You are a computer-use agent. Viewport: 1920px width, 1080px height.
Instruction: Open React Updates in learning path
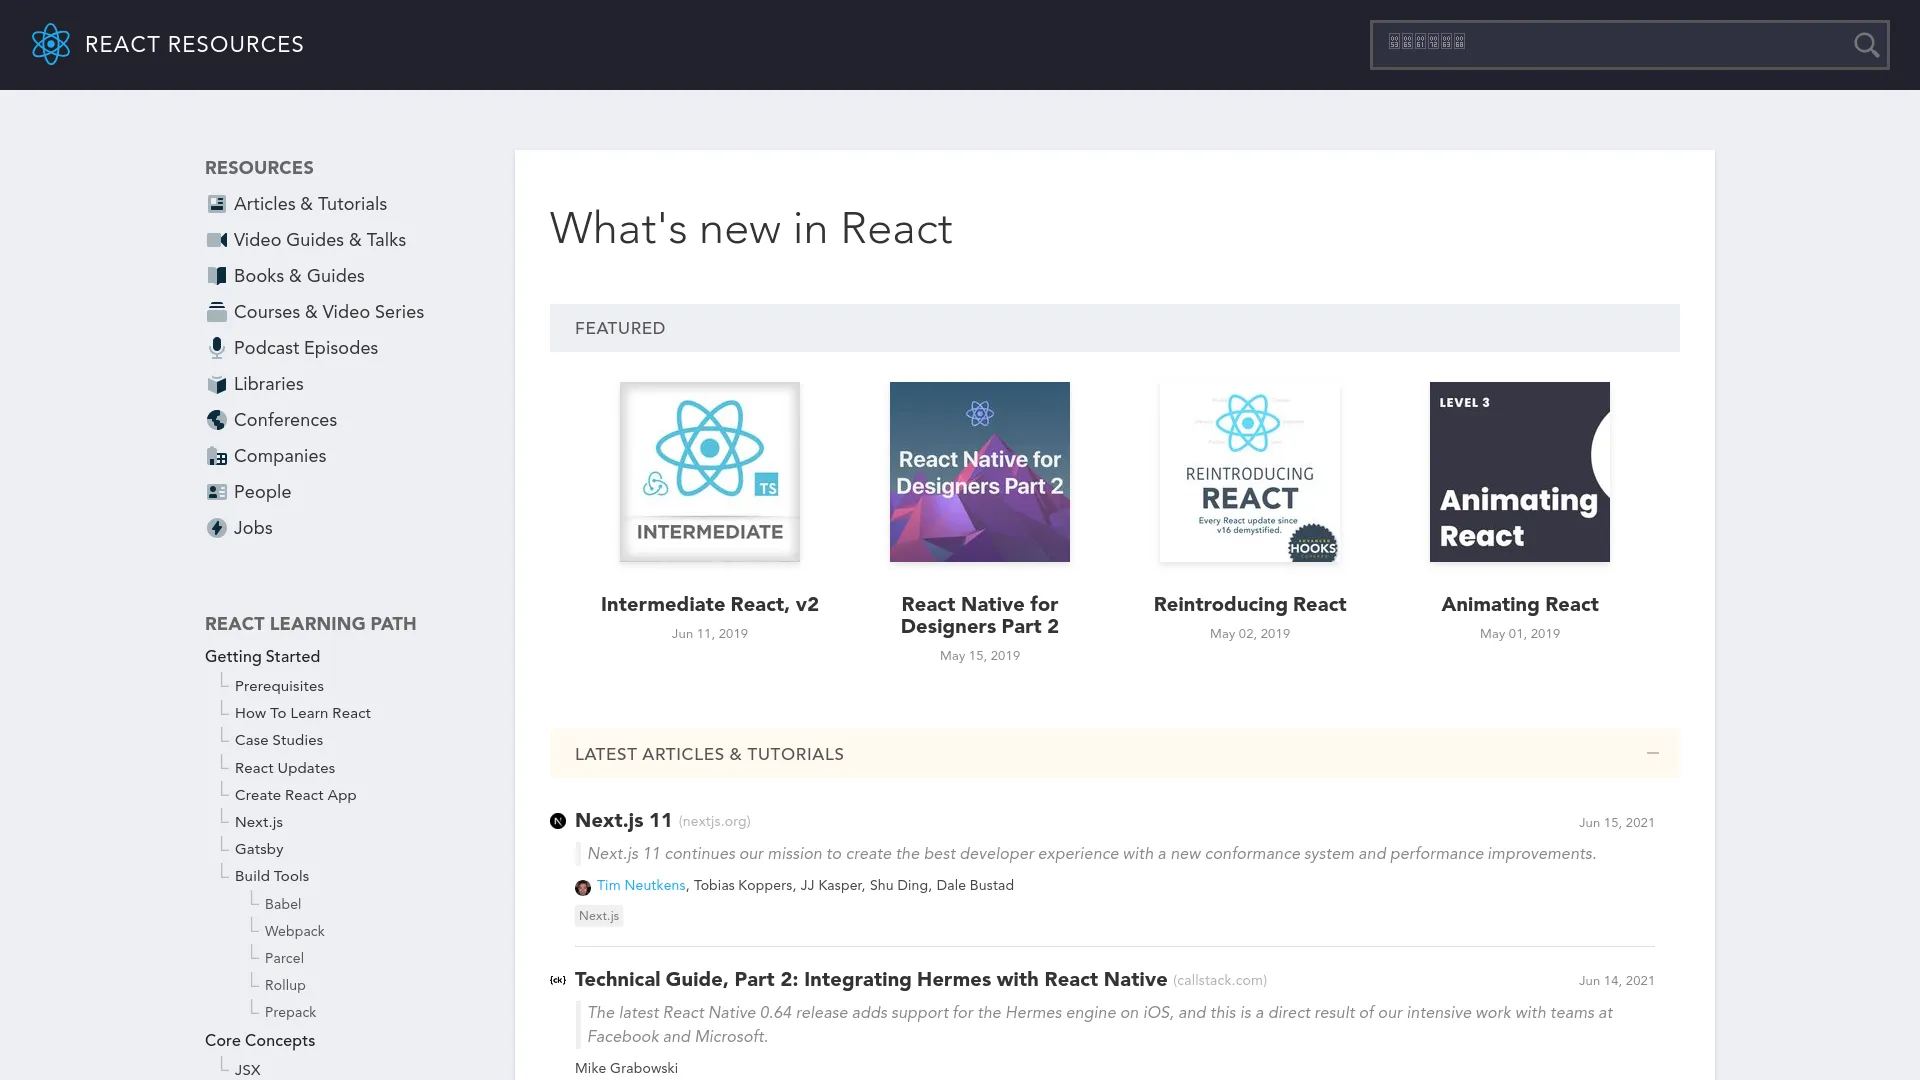[x=285, y=769]
